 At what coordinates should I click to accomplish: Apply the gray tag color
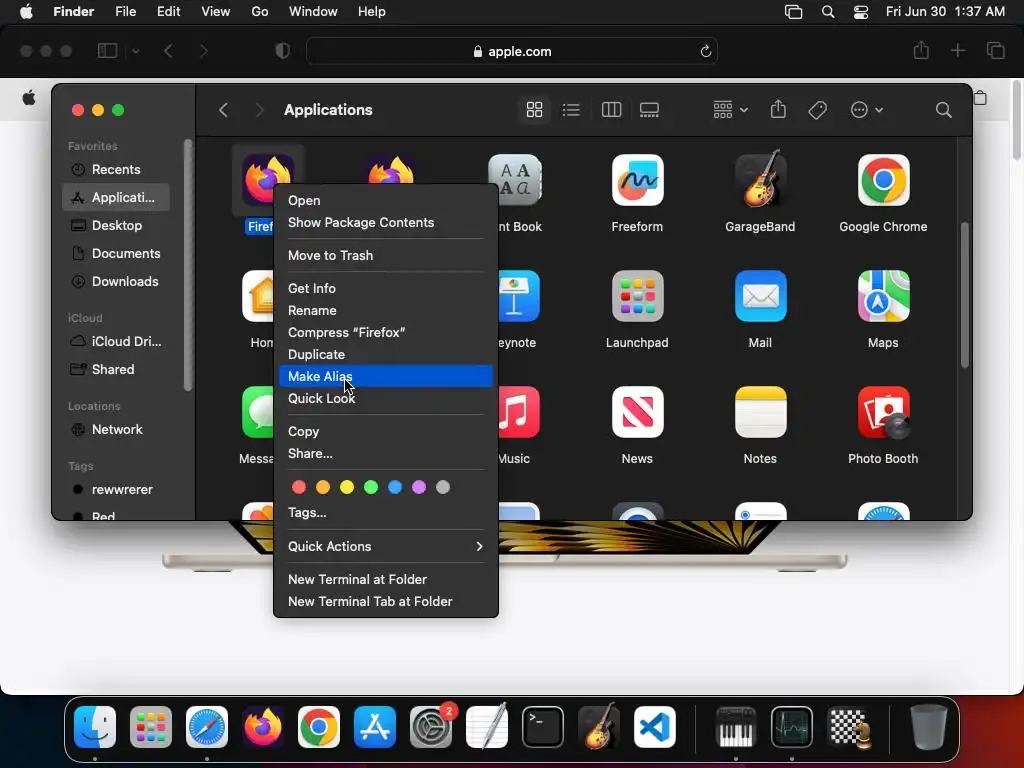click(443, 487)
